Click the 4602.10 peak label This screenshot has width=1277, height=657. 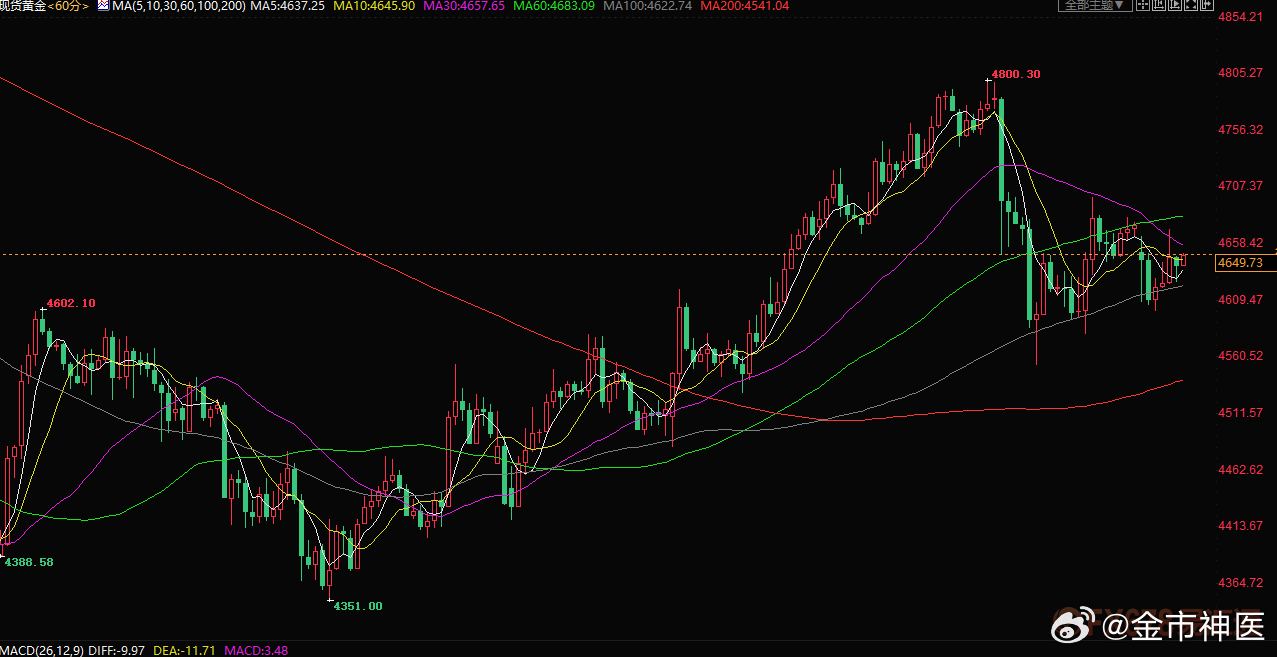(70, 303)
